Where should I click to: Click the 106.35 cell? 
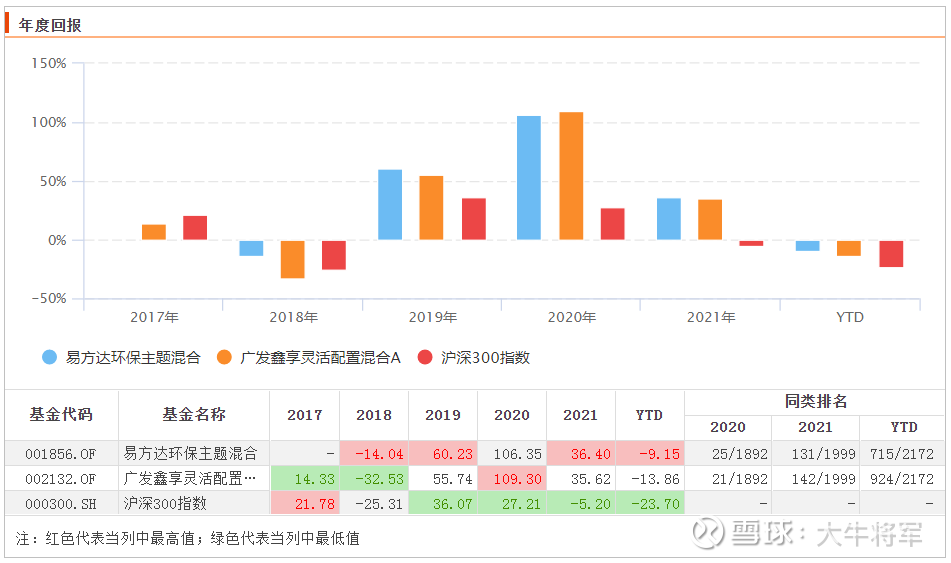(x=512, y=454)
